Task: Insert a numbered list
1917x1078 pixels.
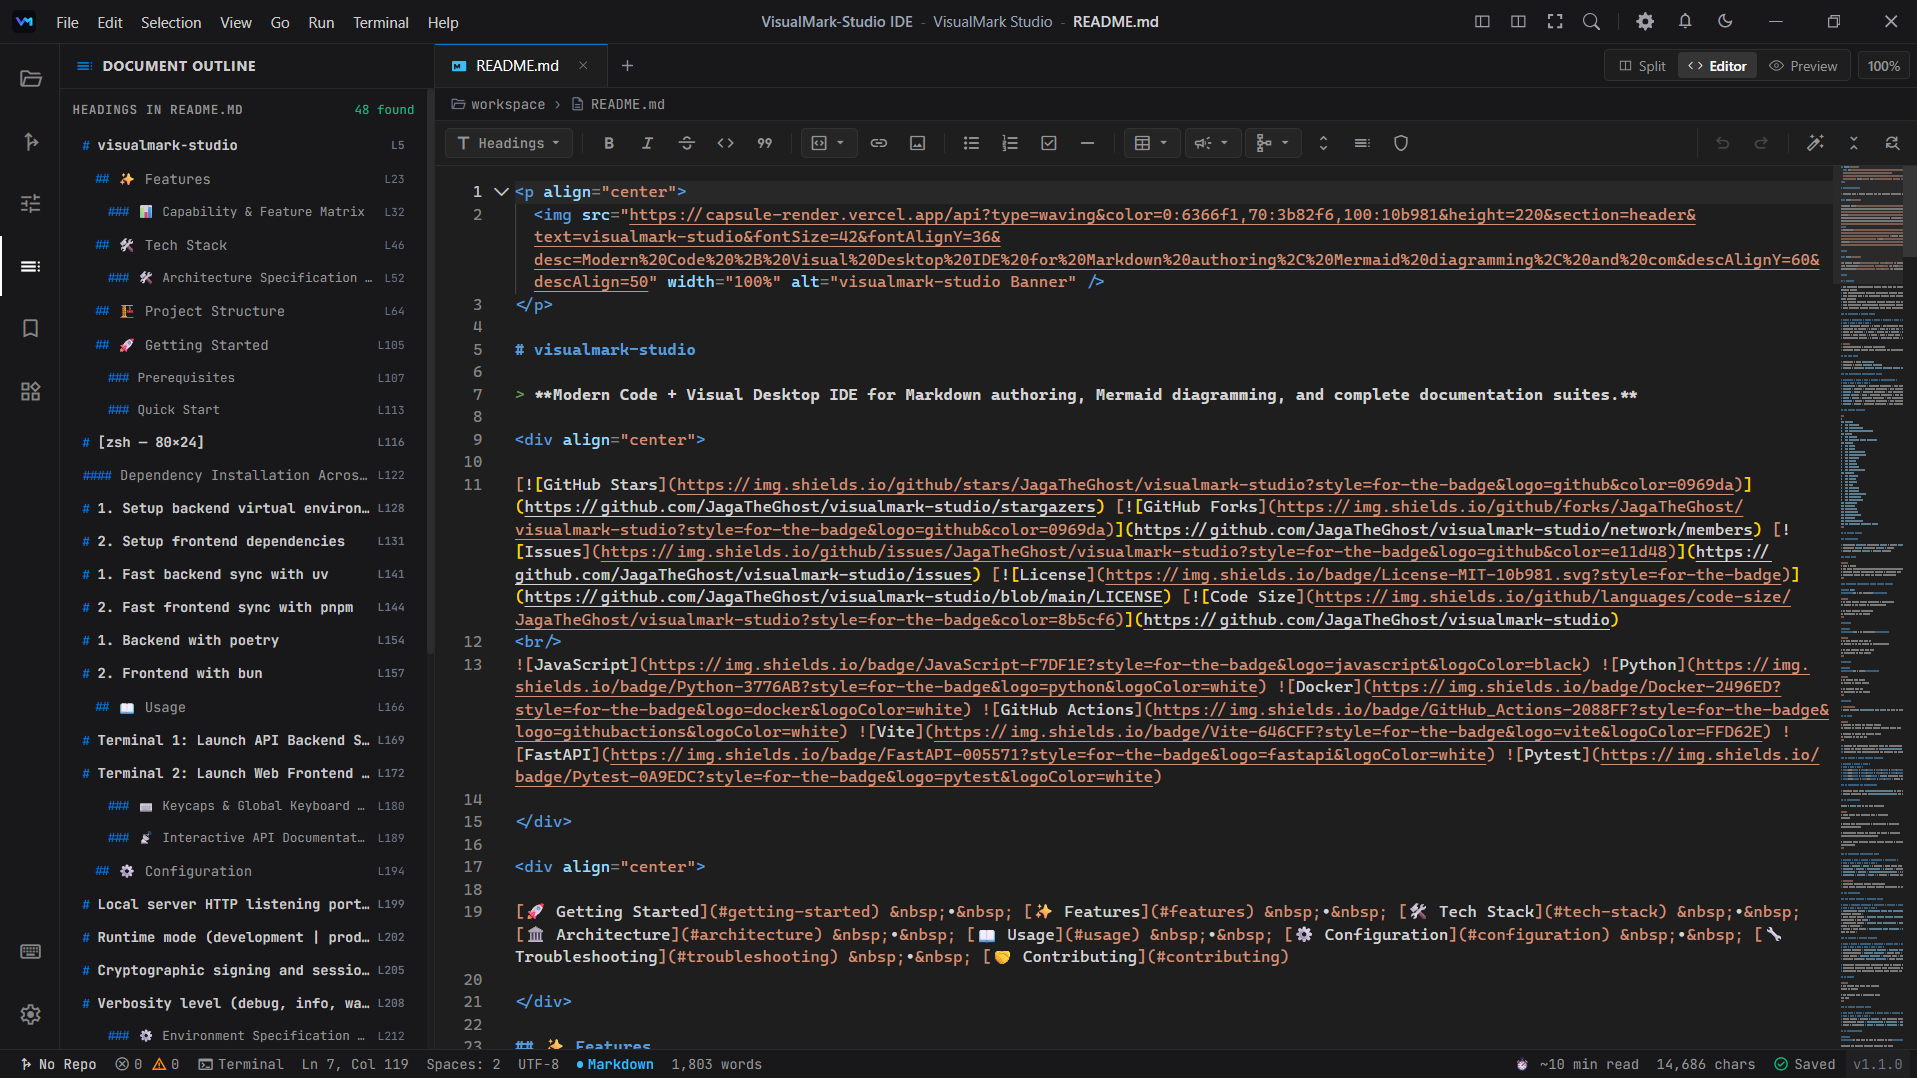Action: pos(1010,143)
